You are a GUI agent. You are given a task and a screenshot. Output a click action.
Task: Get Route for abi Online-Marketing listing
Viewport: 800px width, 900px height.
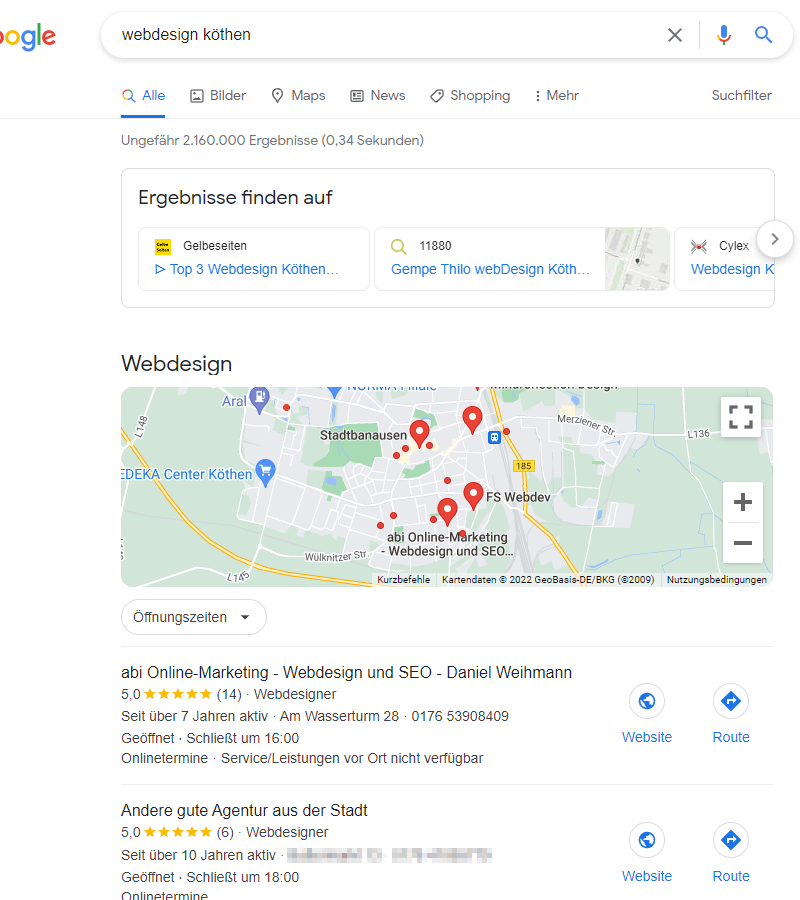pos(731,701)
